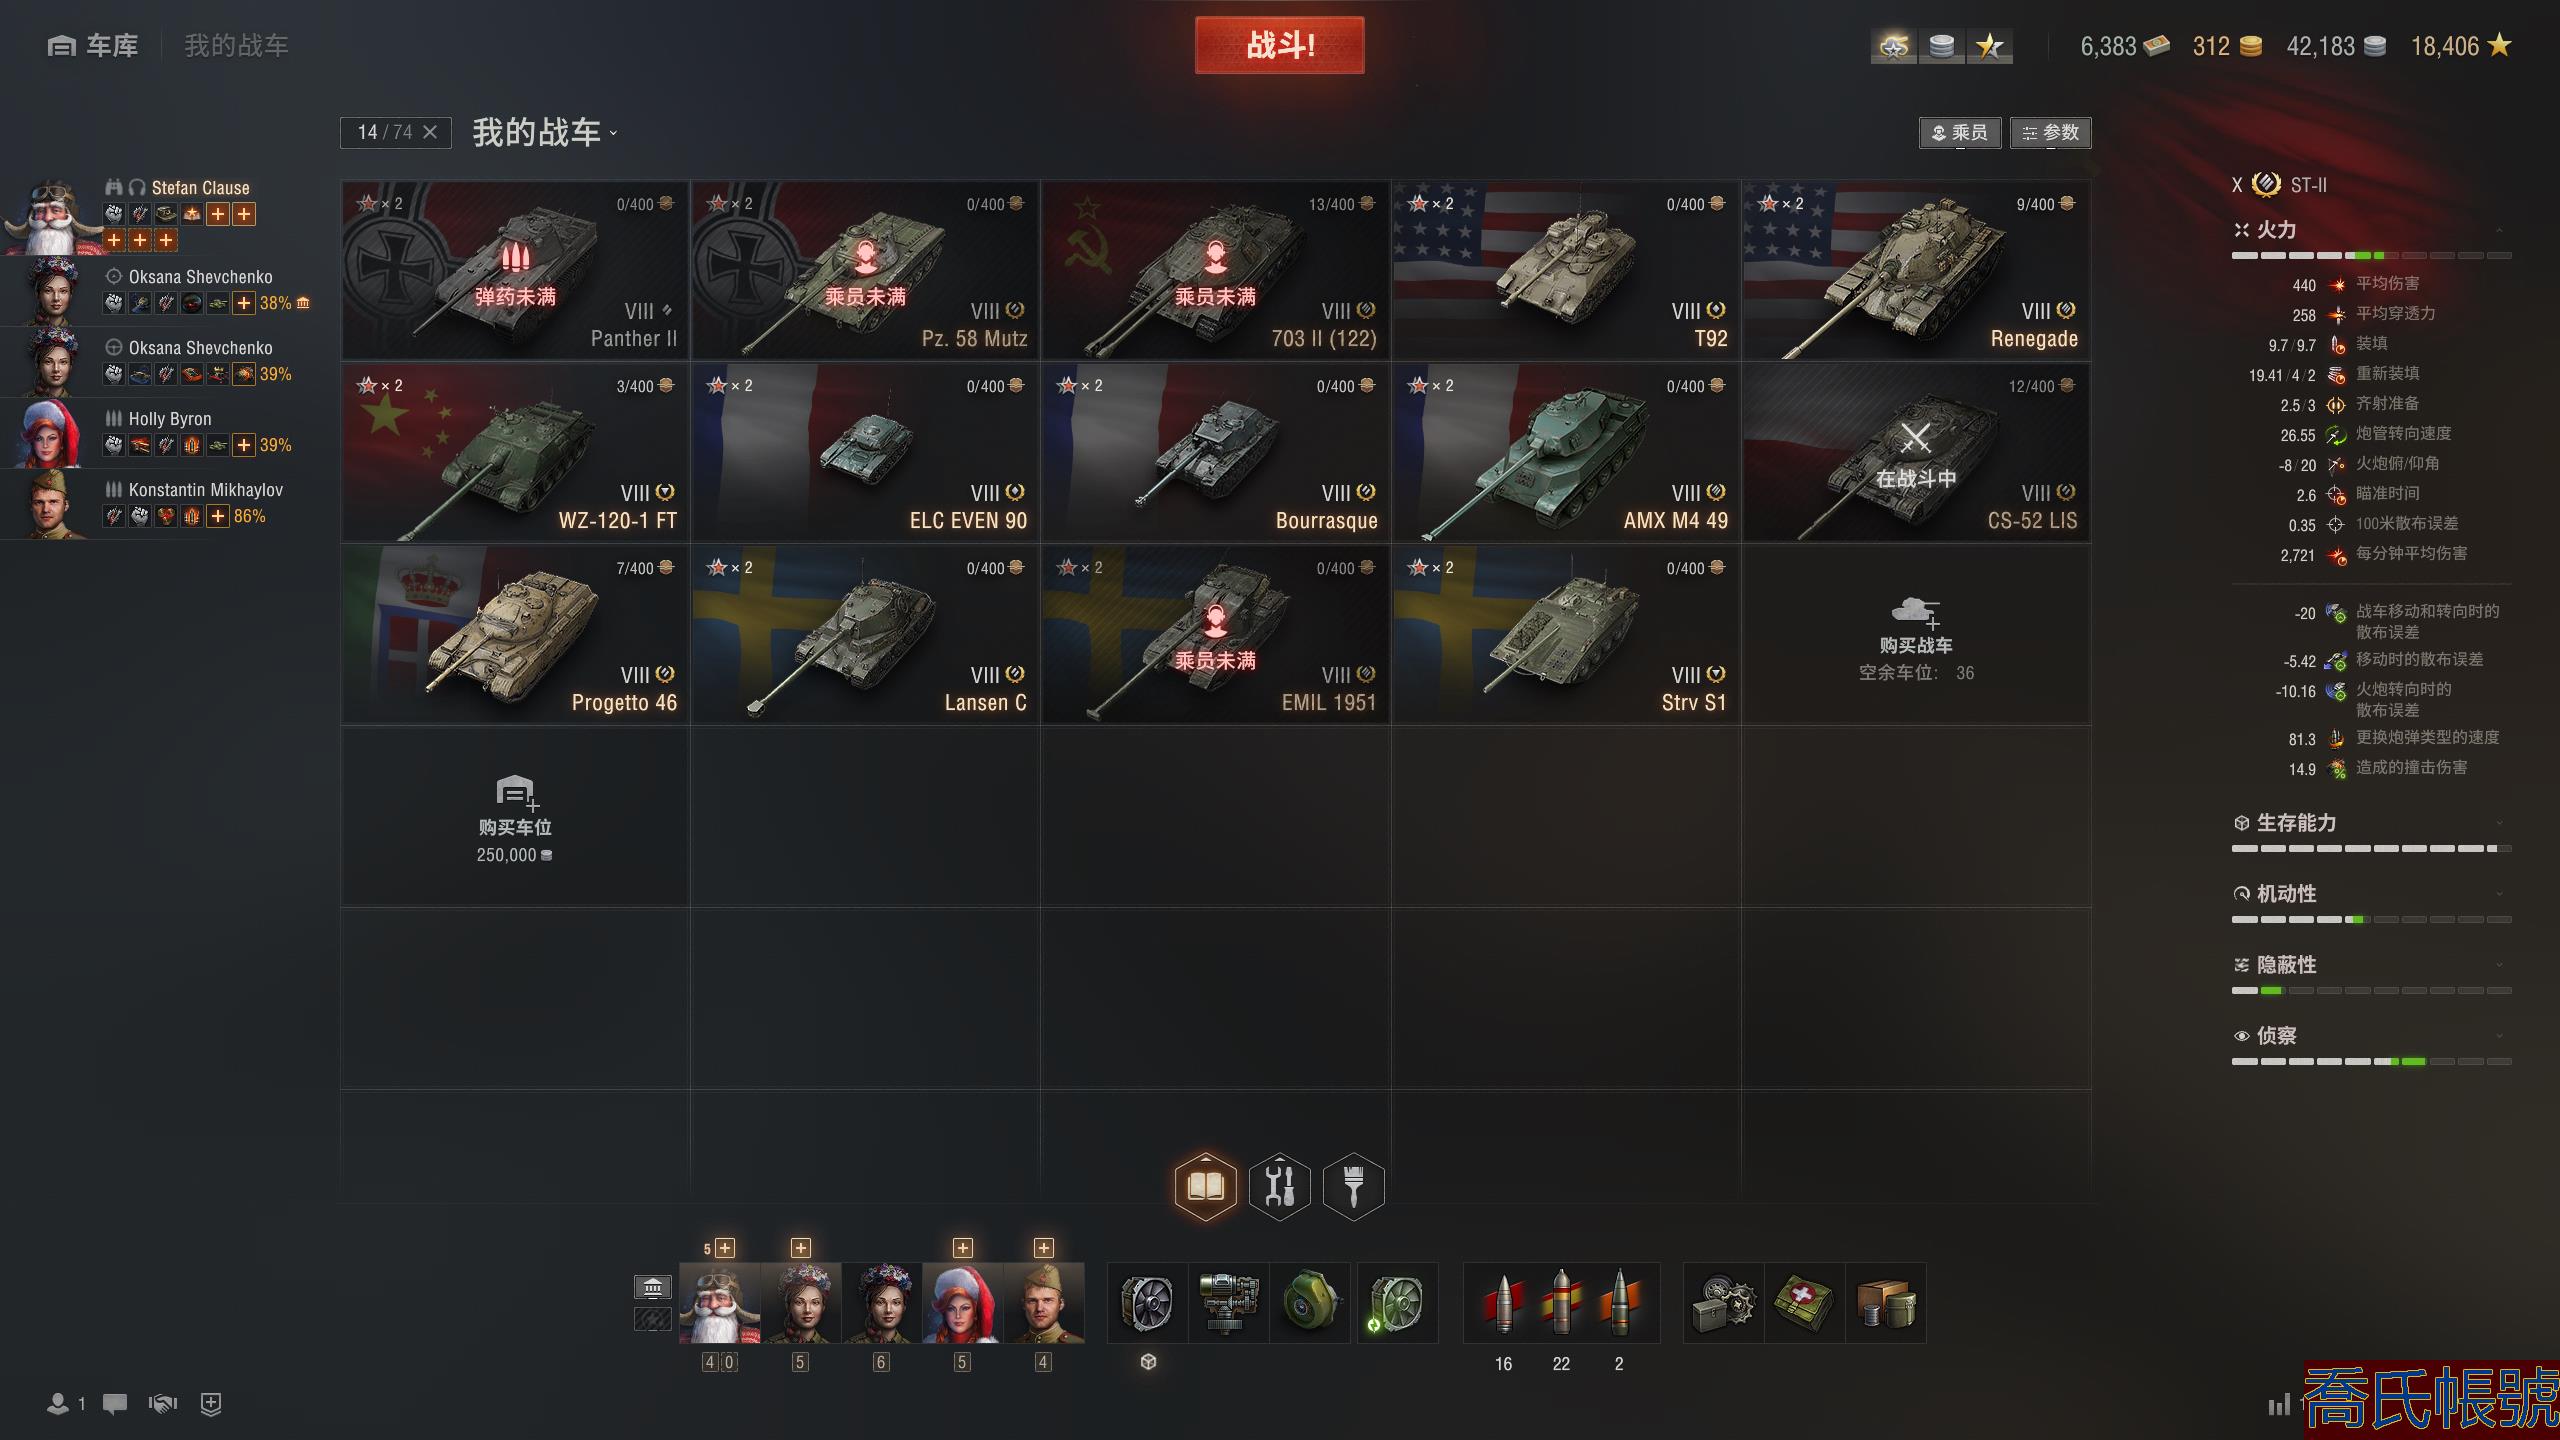Select the first aid kit consumable

pos(1804,1303)
